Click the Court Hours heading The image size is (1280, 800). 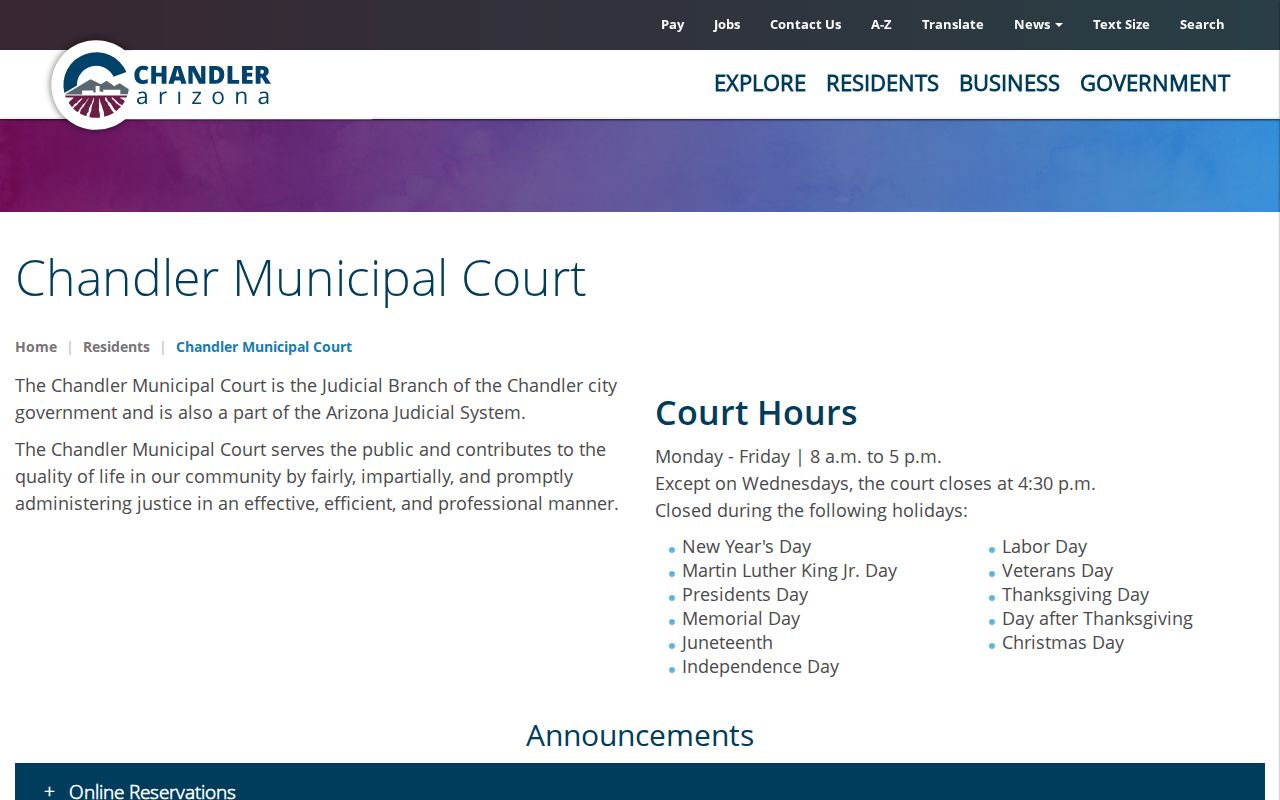[756, 413]
